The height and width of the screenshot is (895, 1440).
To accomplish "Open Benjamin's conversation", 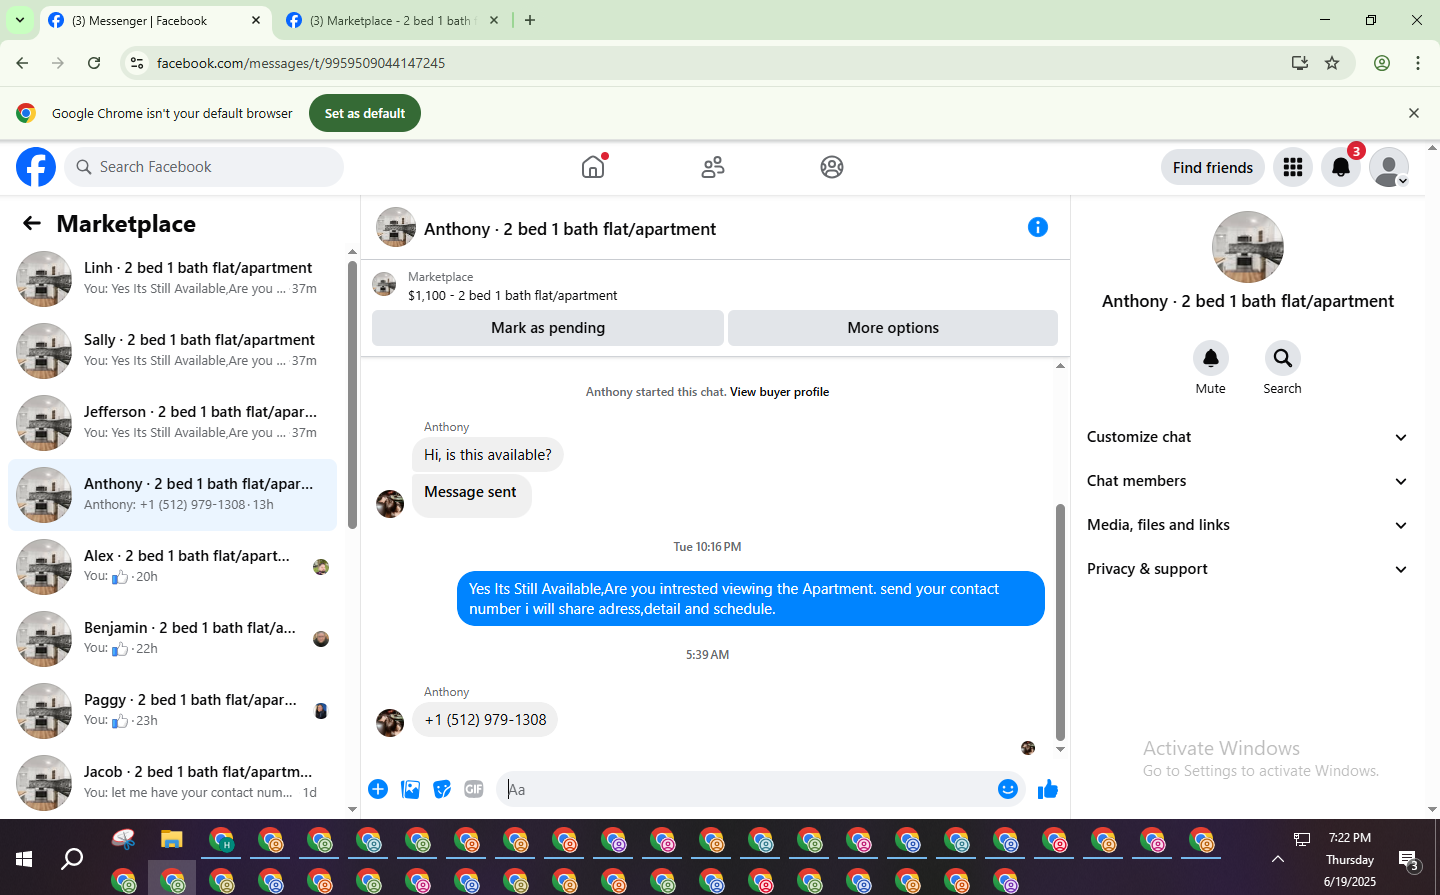I will pos(173,639).
